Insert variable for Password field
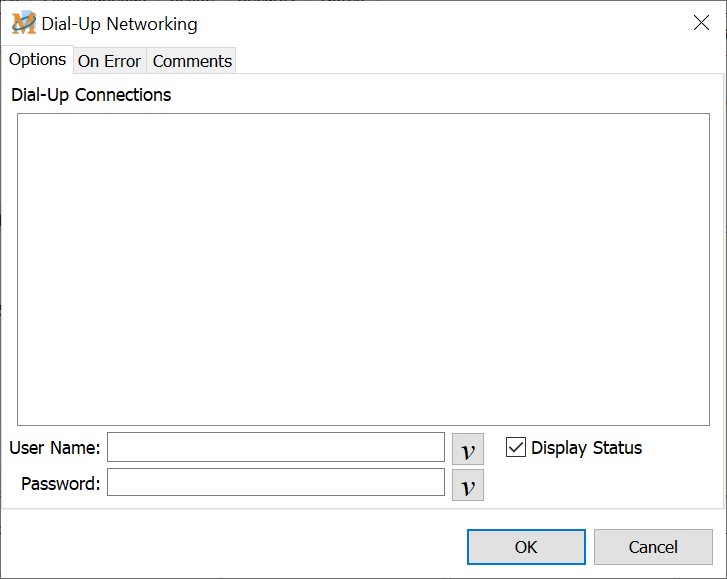This screenshot has height=579, width=727. (x=467, y=485)
